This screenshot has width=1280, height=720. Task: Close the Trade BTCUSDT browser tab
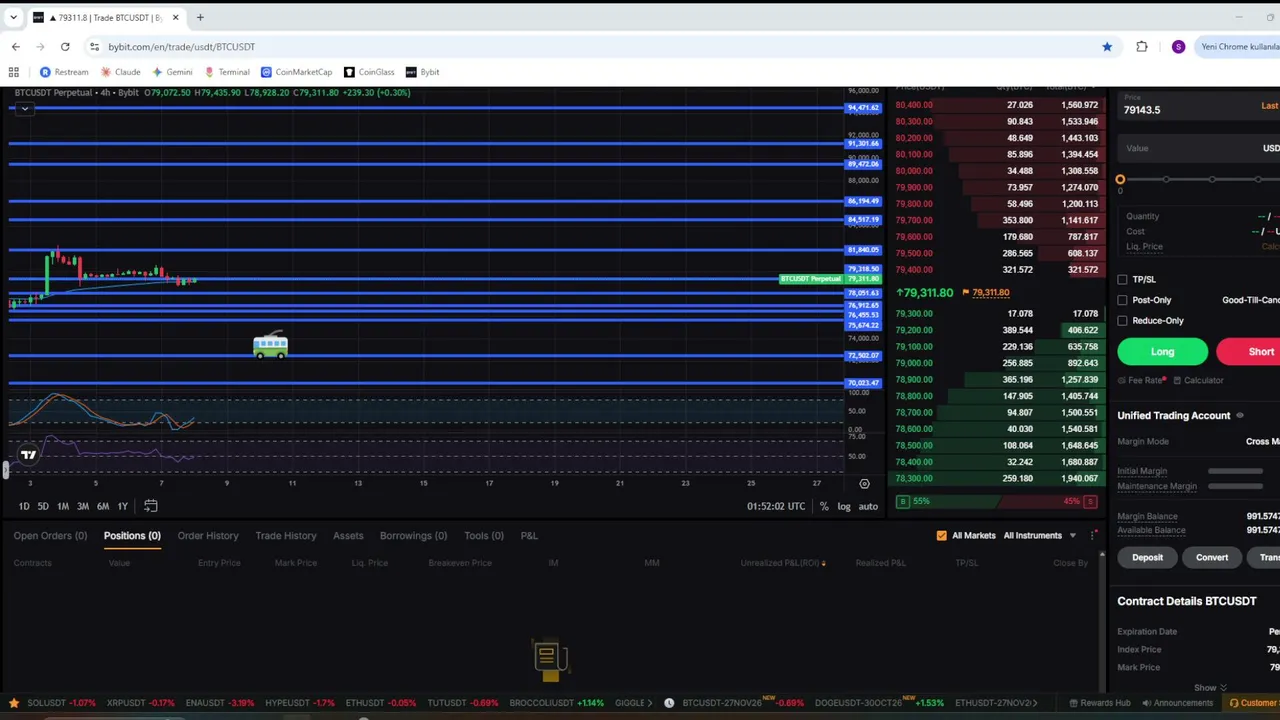pos(175,17)
